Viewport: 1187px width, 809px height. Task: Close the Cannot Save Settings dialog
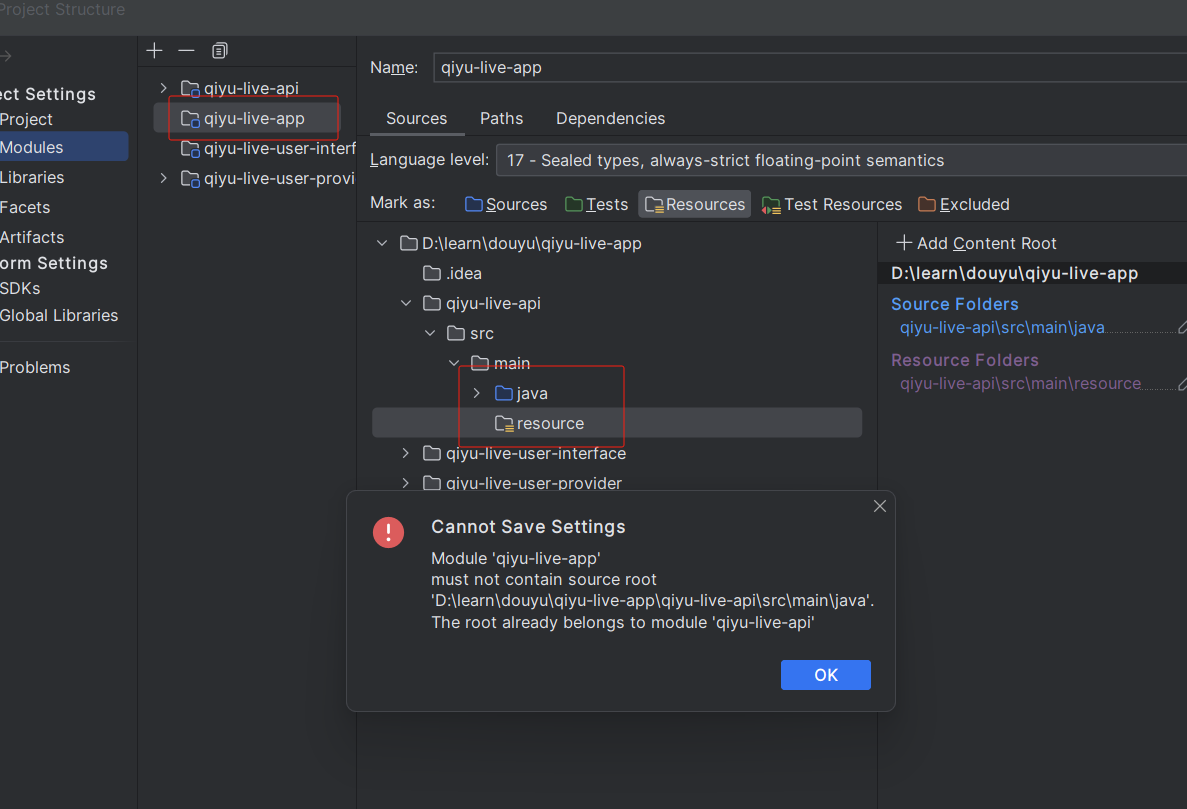880,506
